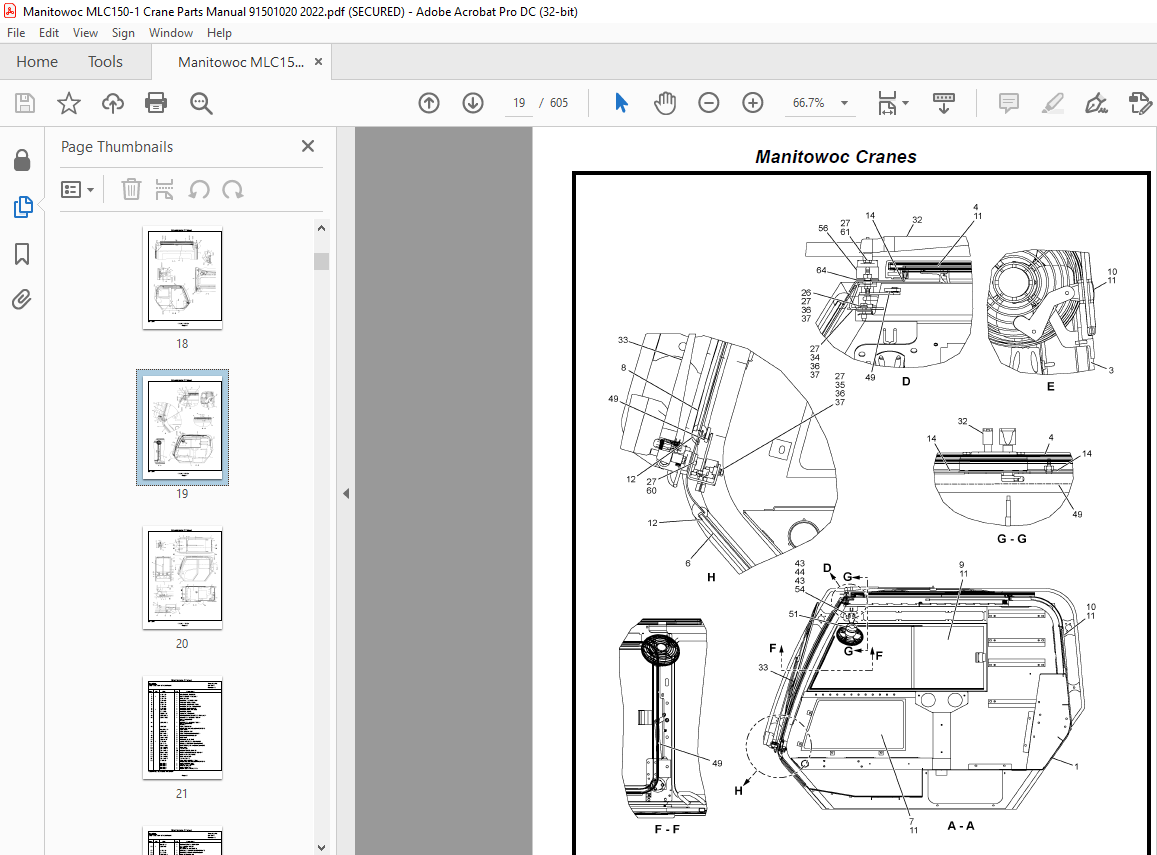Collapse the navigation pane arrow
This screenshot has width=1157, height=855.
346,494
